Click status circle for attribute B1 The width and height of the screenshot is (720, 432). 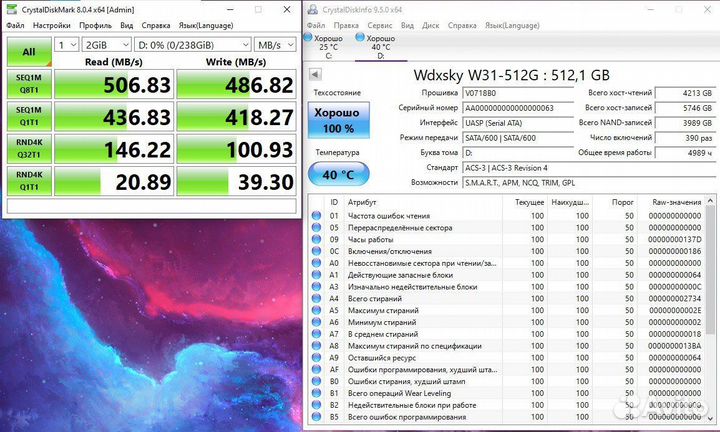coord(316,393)
